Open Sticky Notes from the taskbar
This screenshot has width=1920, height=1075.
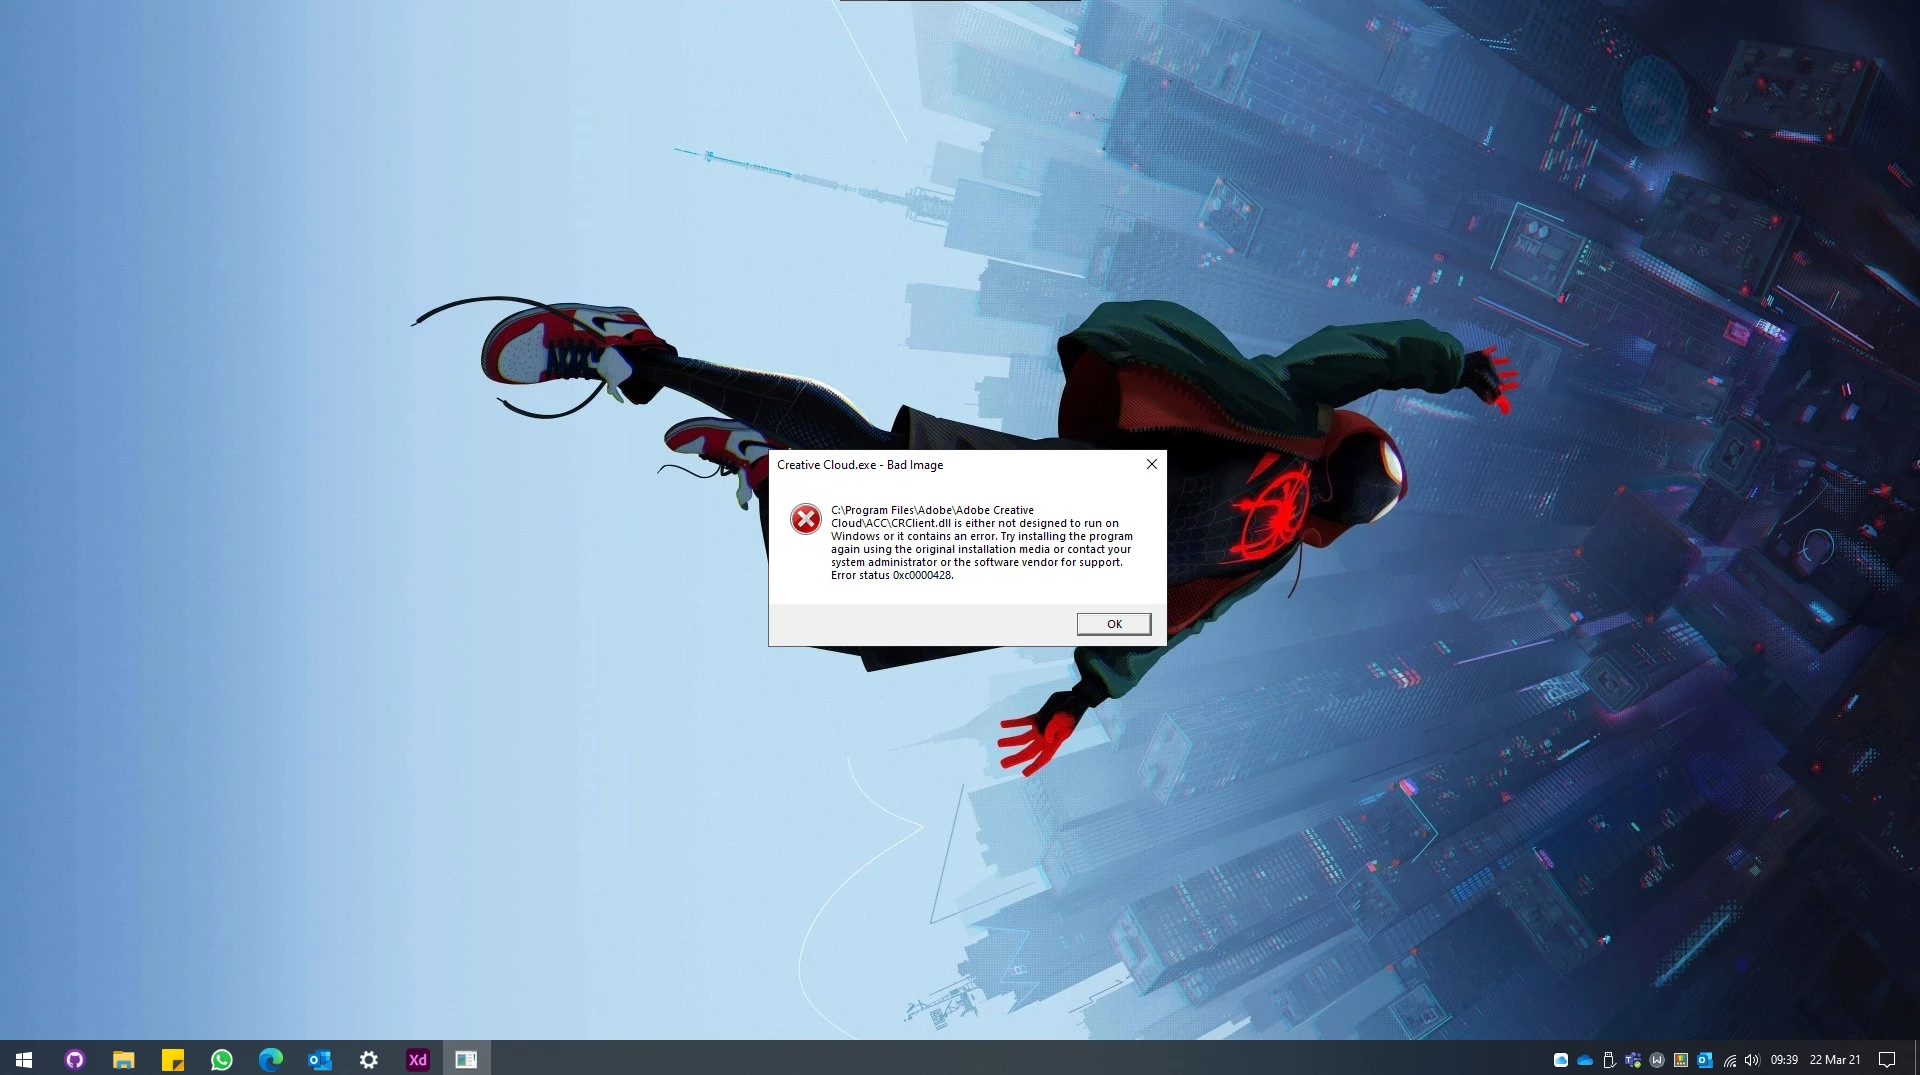[x=172, y=1059]
